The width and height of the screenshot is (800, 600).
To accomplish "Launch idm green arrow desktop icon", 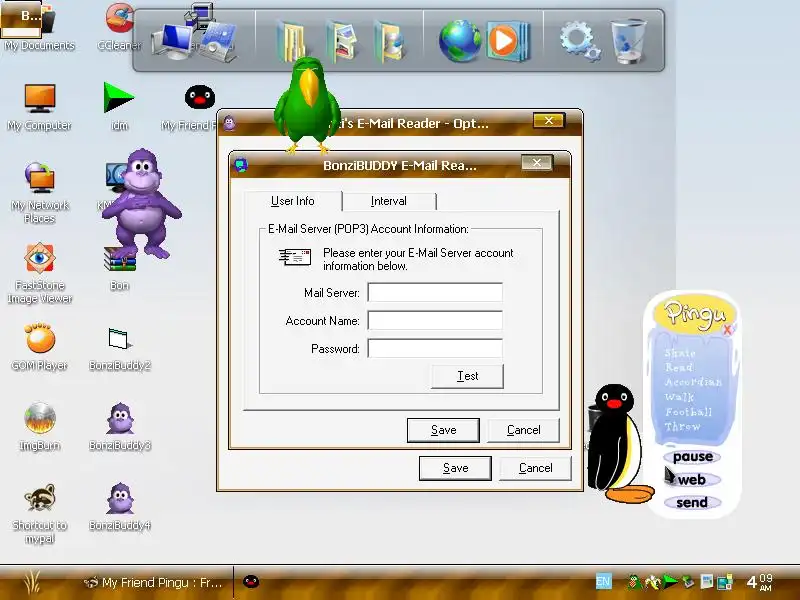I will point(119,107).
